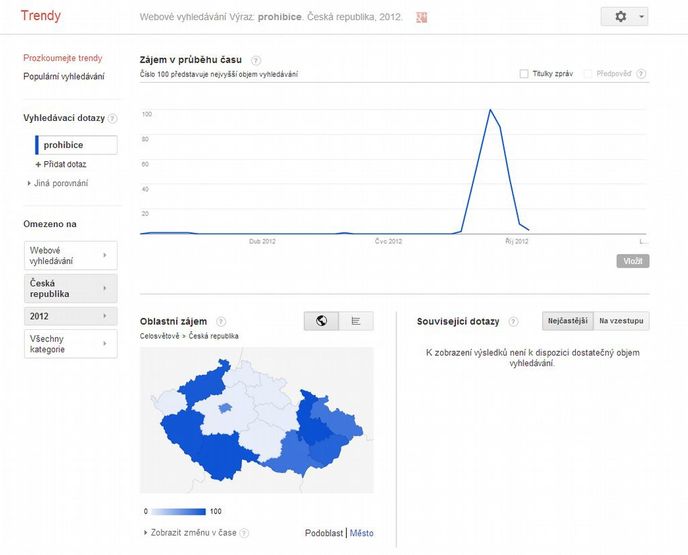This screenshot has height=555, width=688.
Task: Switch to list bar view
Action: 356,321
